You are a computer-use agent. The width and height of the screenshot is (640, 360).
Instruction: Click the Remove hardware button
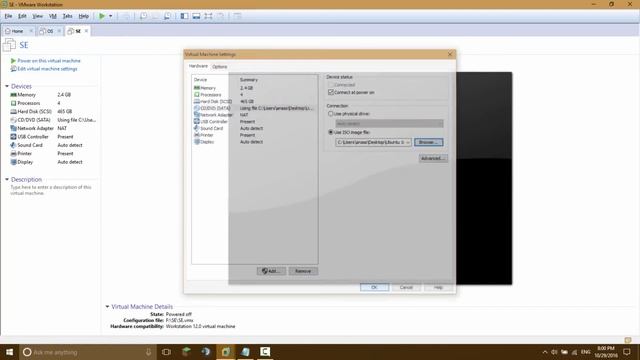coord(303,271)
